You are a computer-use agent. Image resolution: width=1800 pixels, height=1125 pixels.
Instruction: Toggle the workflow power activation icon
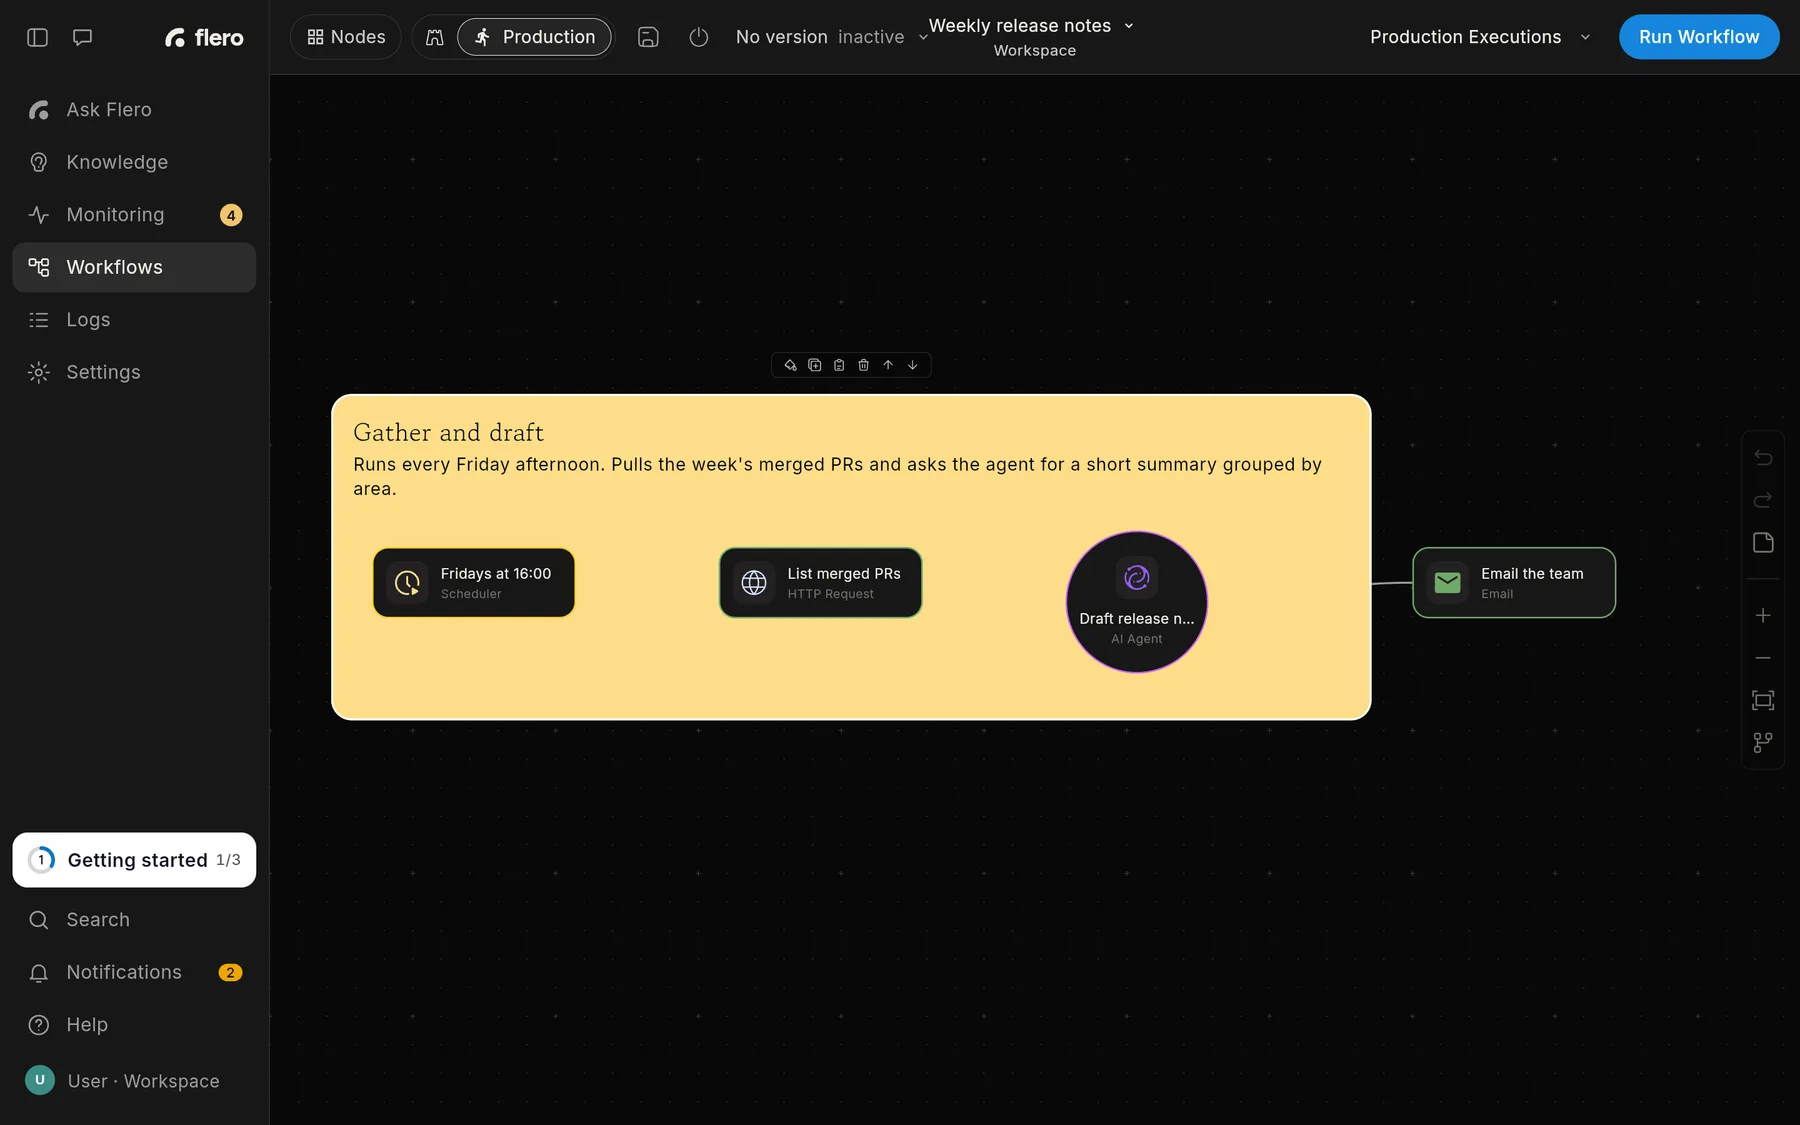click(699, 37)
